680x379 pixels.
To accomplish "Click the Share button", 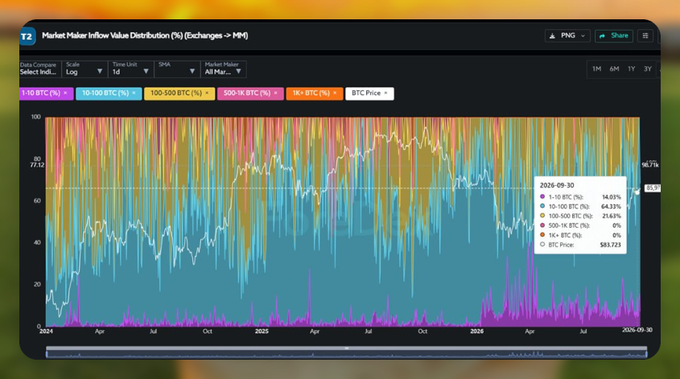I will point(614,36).
